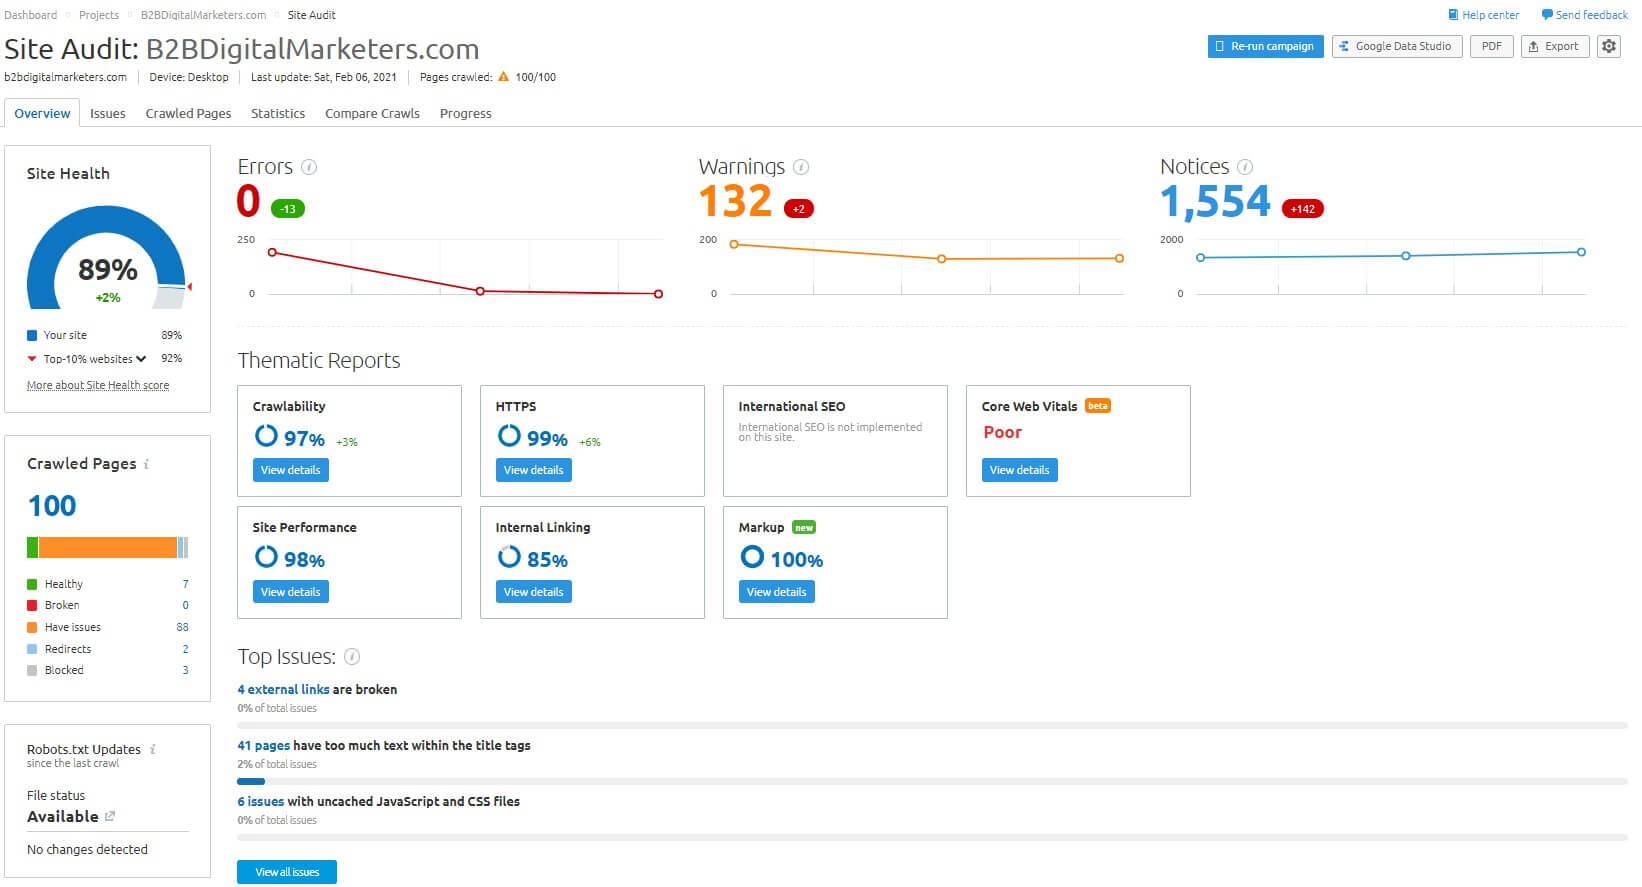Open the Crawled Pages tab
The height and width of the screenshot is (887, 1642).
(188, 113)
